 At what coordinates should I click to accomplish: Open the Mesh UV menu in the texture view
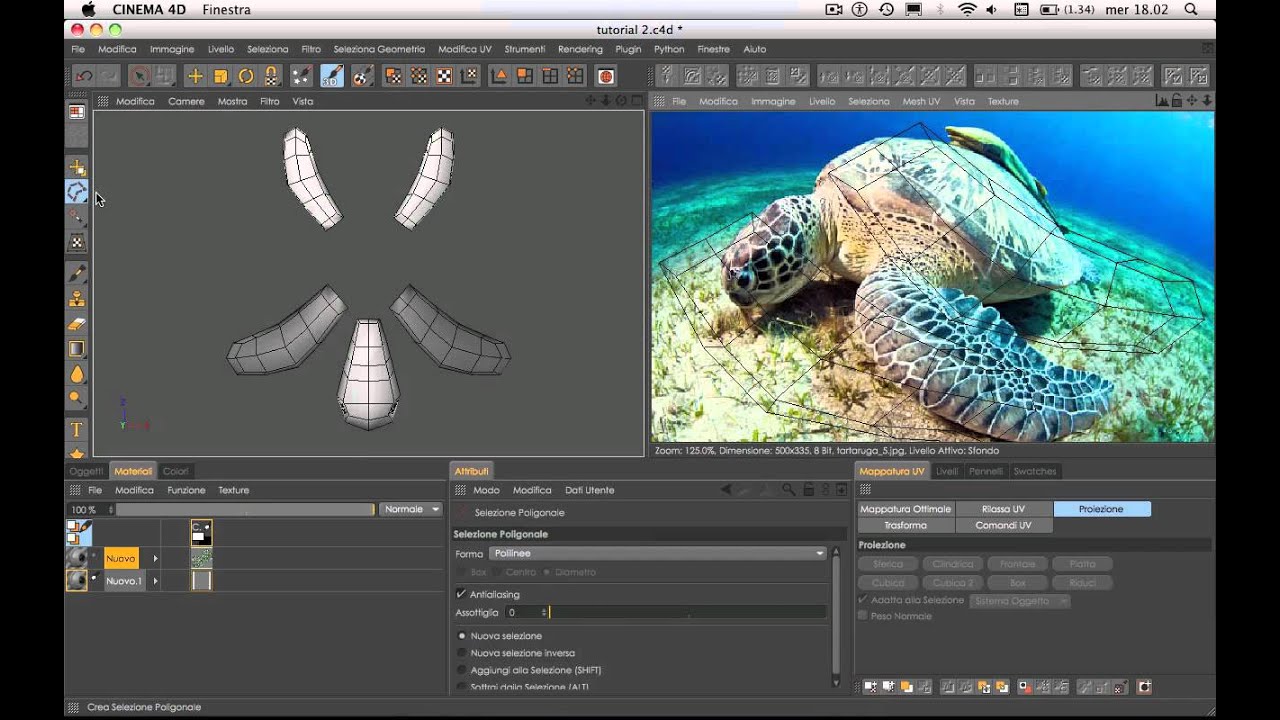(x=921, y=101)
